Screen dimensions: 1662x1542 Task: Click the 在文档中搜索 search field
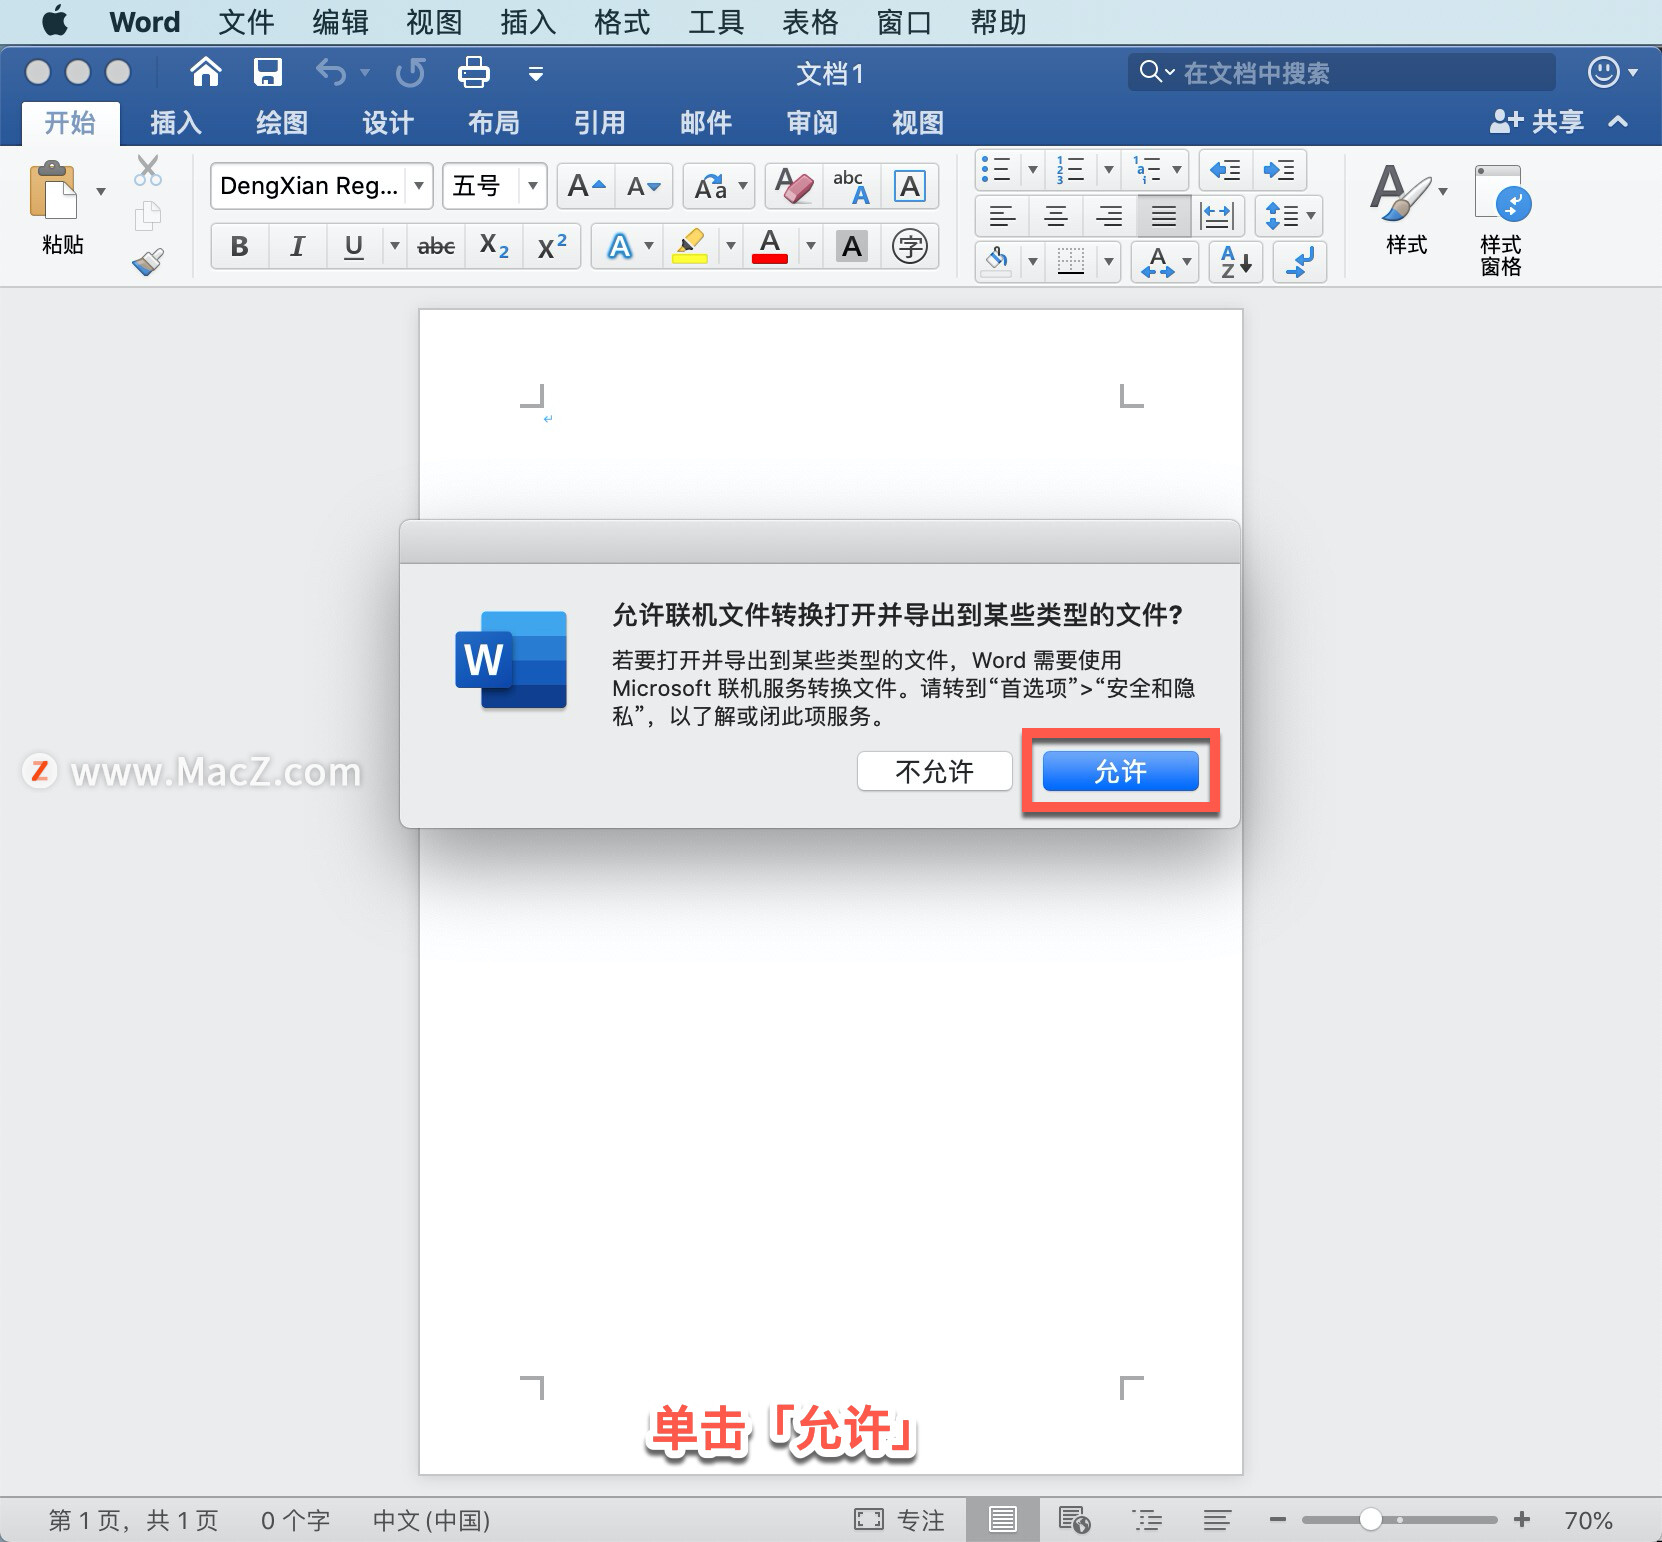pos(1342,72)
